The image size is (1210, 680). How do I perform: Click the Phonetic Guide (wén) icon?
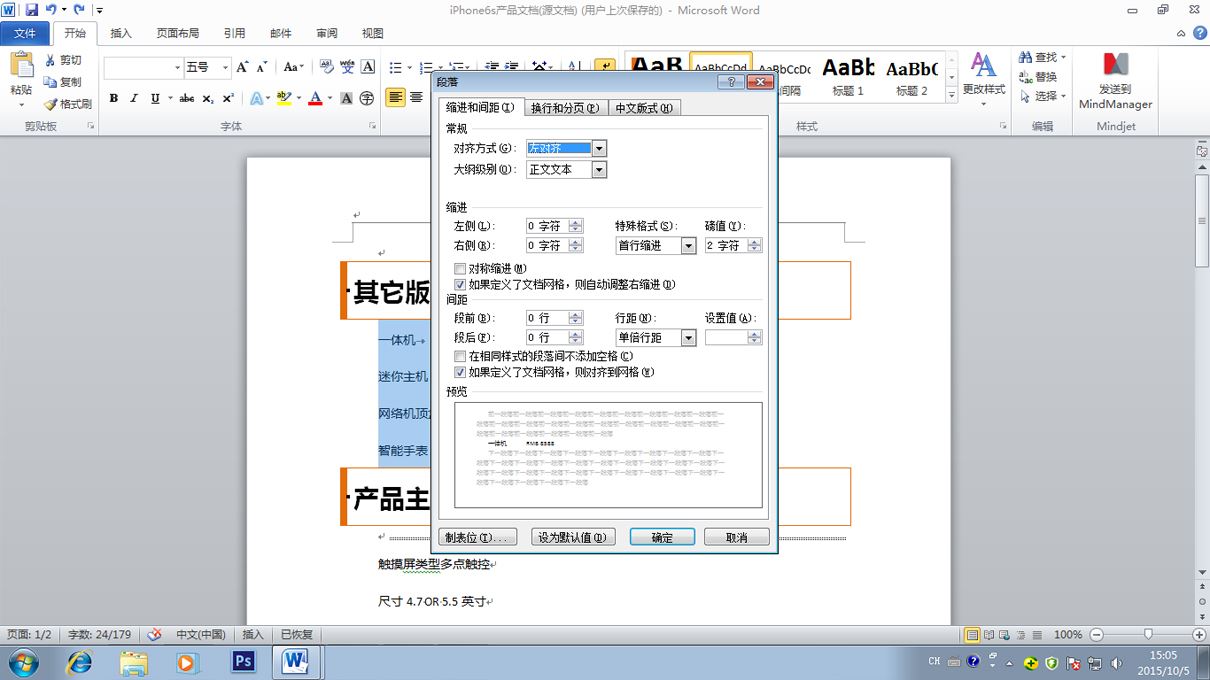click(347, 67)
